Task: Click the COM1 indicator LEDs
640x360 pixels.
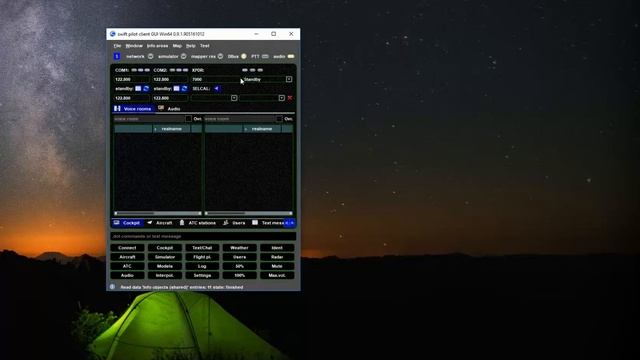Action: [x=141, y=70]
